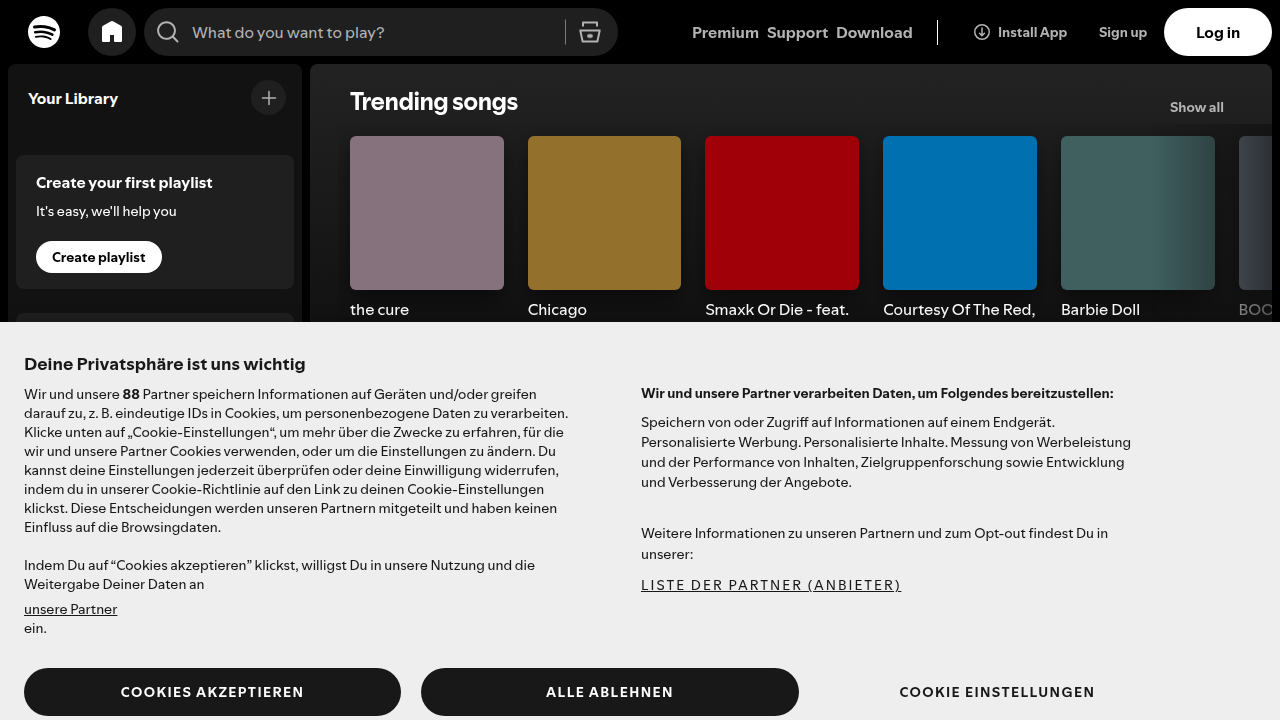Image resolution: width=1280 pixels, height=720 pixels.
Task: Click Cookies Akzeptieren button
Action: (x=212, y=692)
